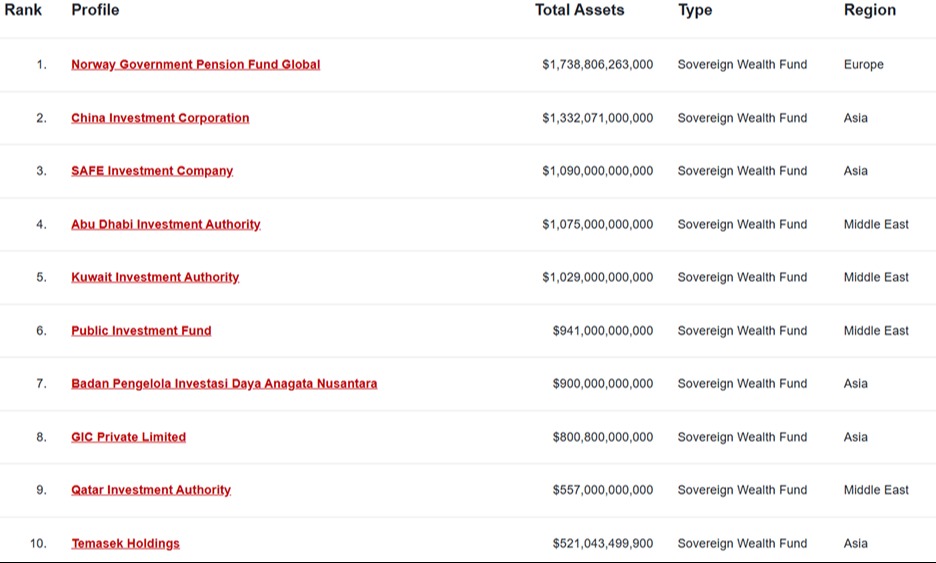Open Kuwait Investment Authority profile
936x563 pixels.
click(155, 278)
